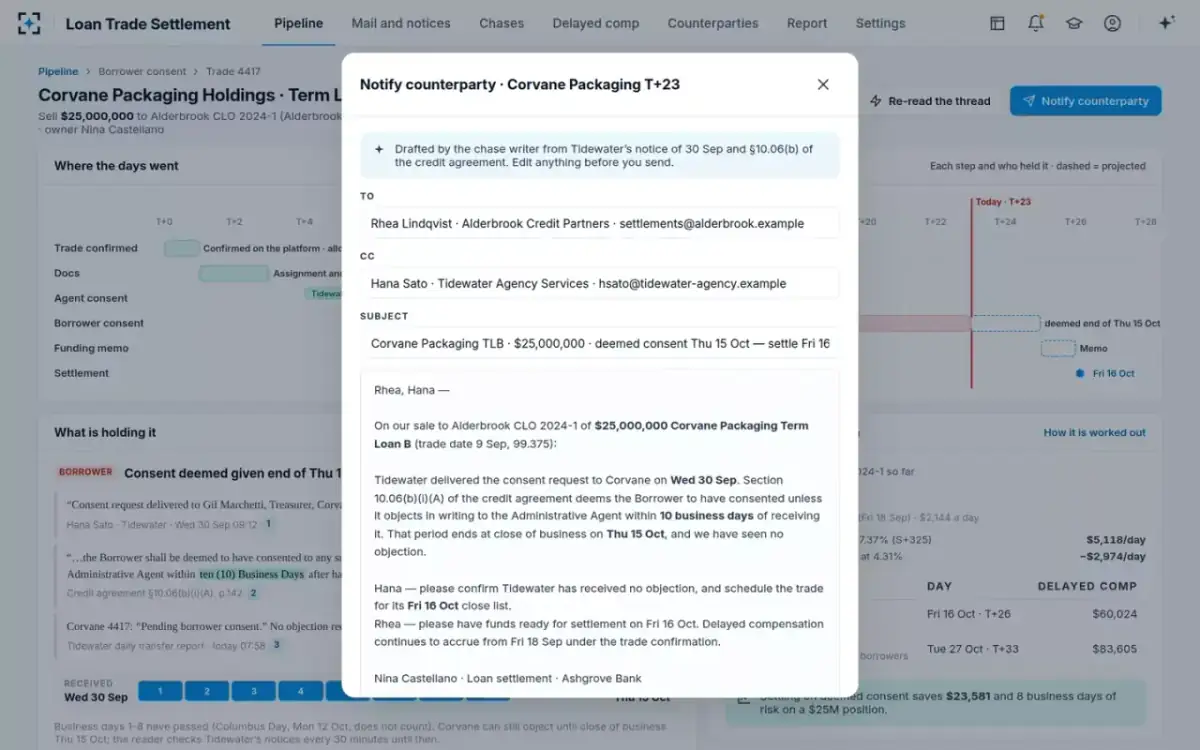The height and width of the screenshot is (750, 1200).
Task: Follow the Pipeline breadcrumb link
Action: tap(58, 72)
